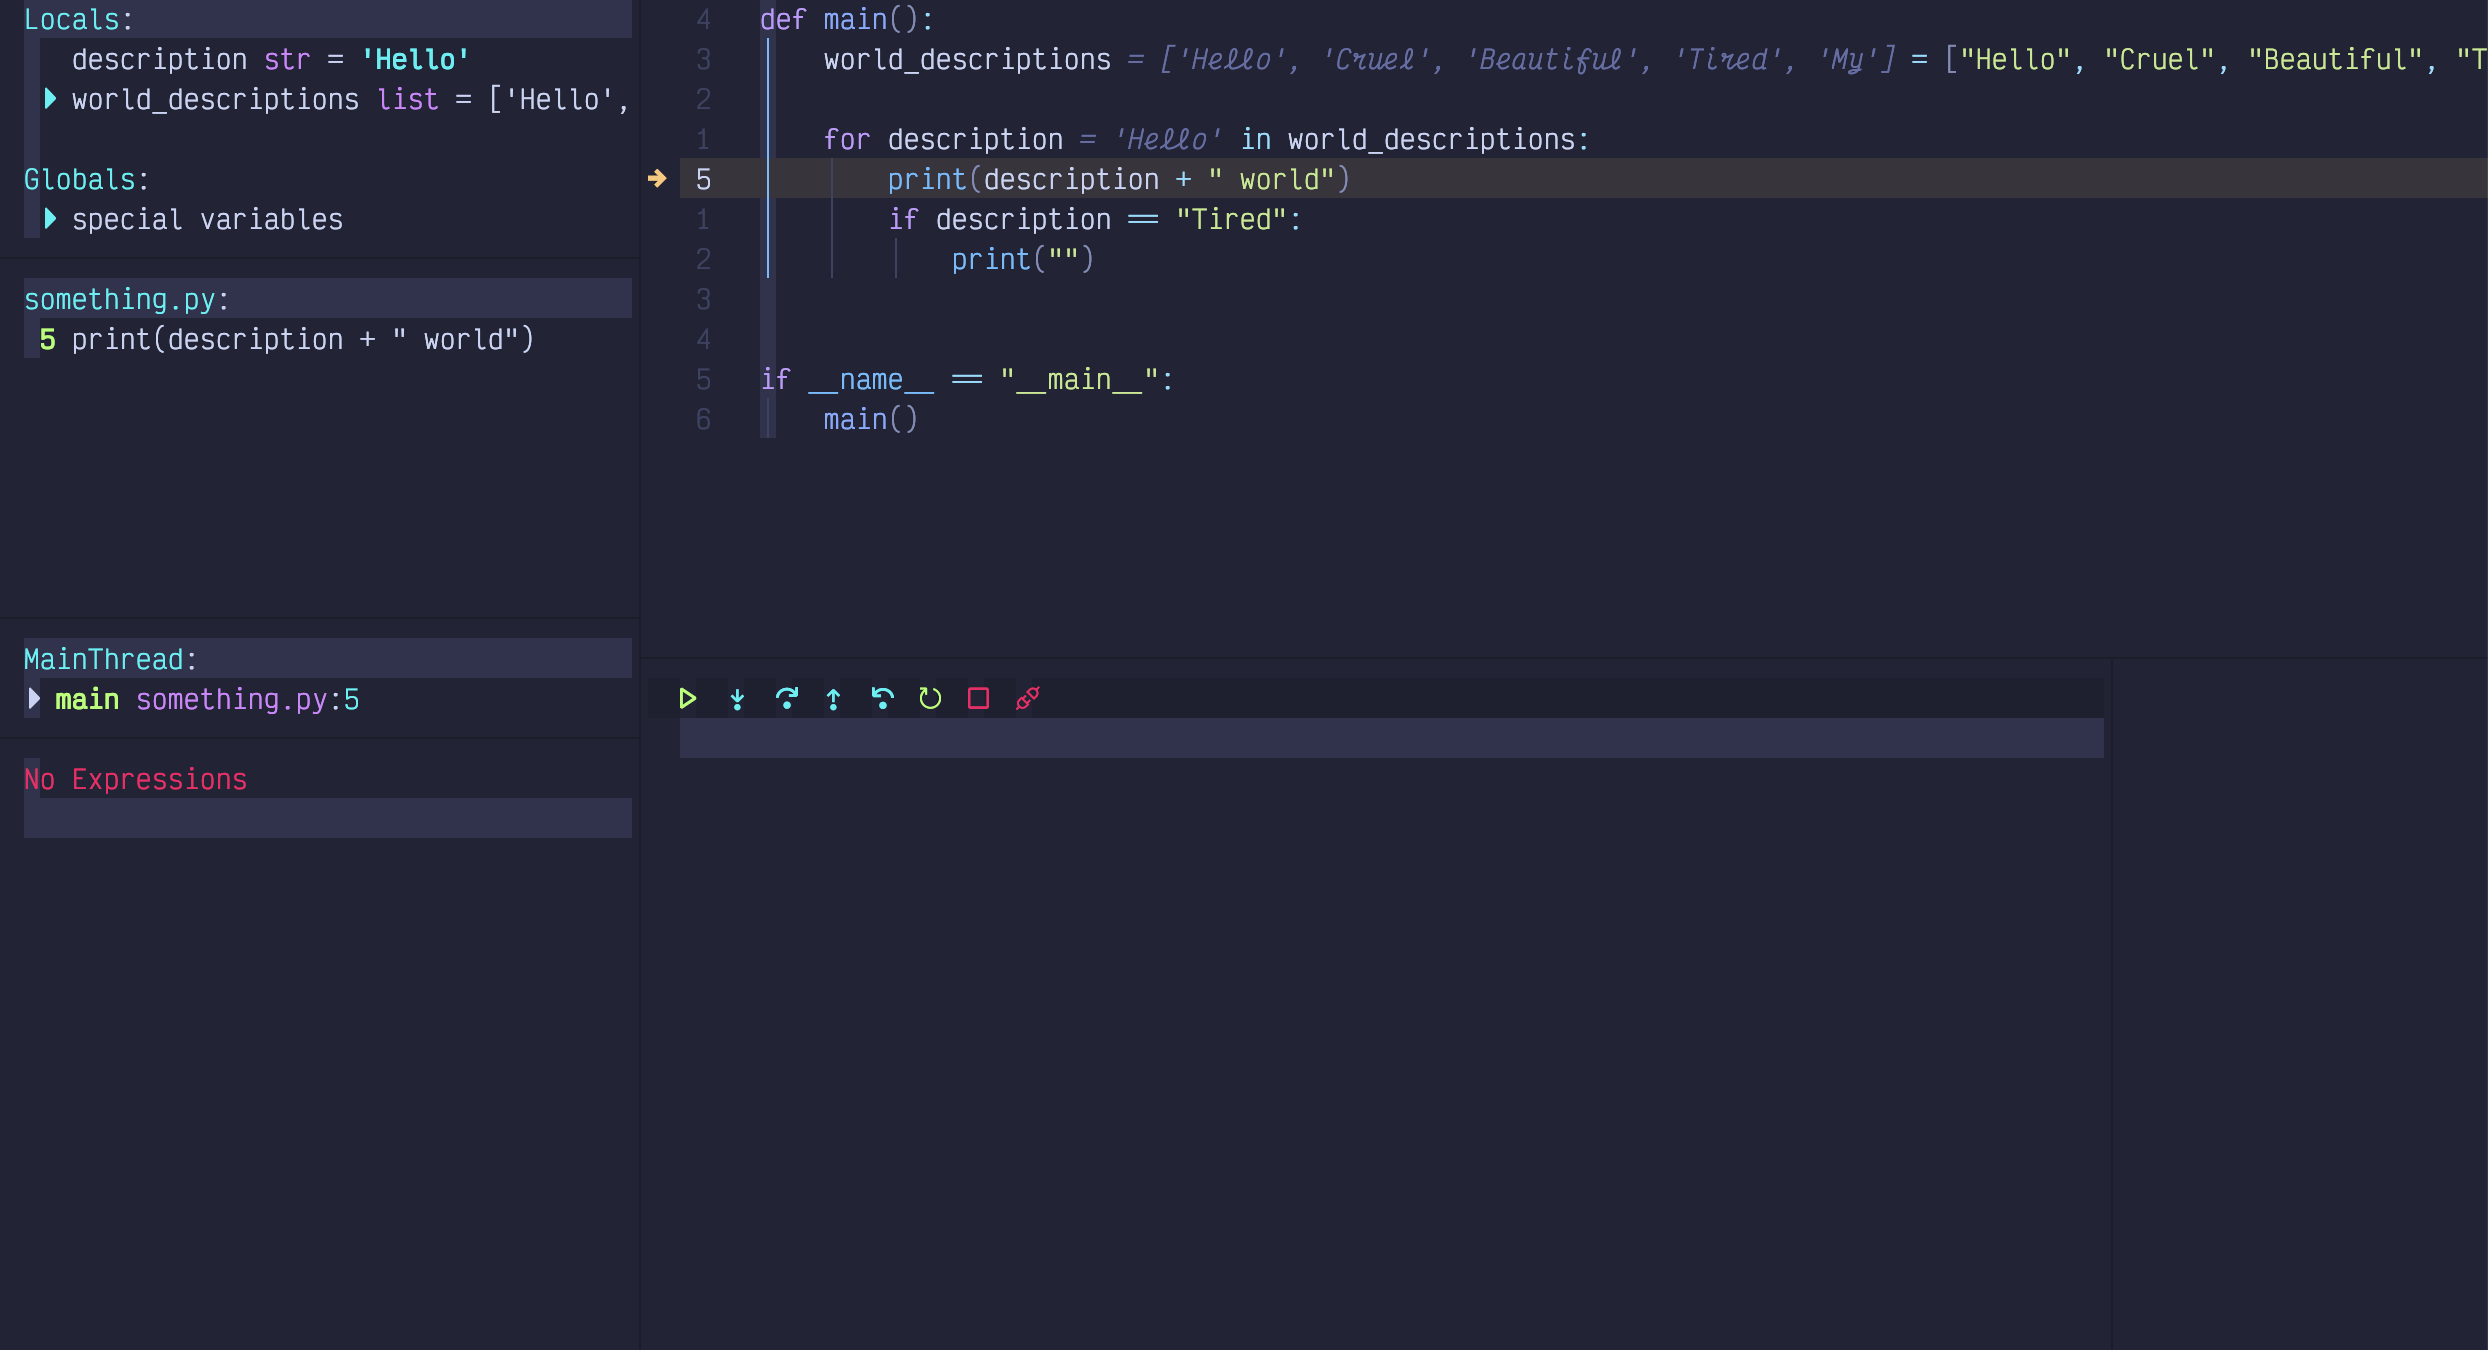This screenshot has height=1350, width=2488.
Task: Click the step into icon
Action: (737, 699)
